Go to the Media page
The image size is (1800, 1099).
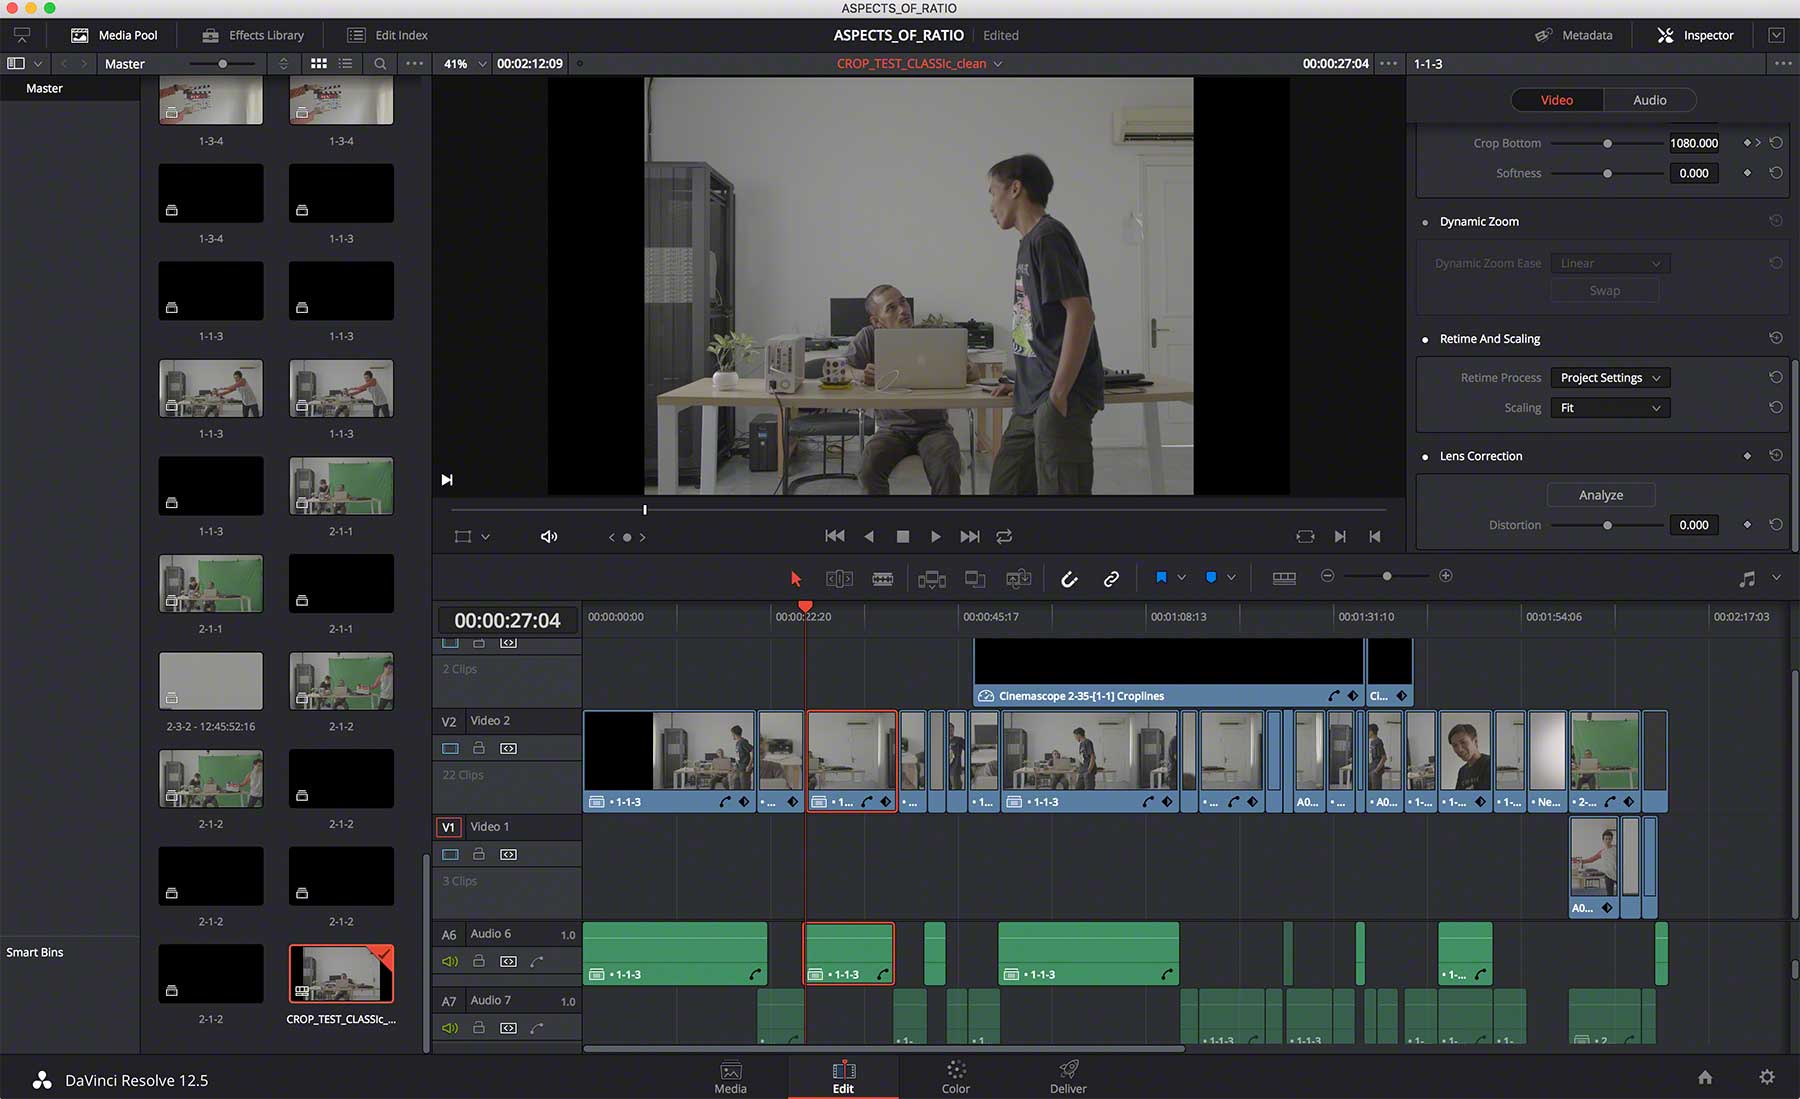730,1077
